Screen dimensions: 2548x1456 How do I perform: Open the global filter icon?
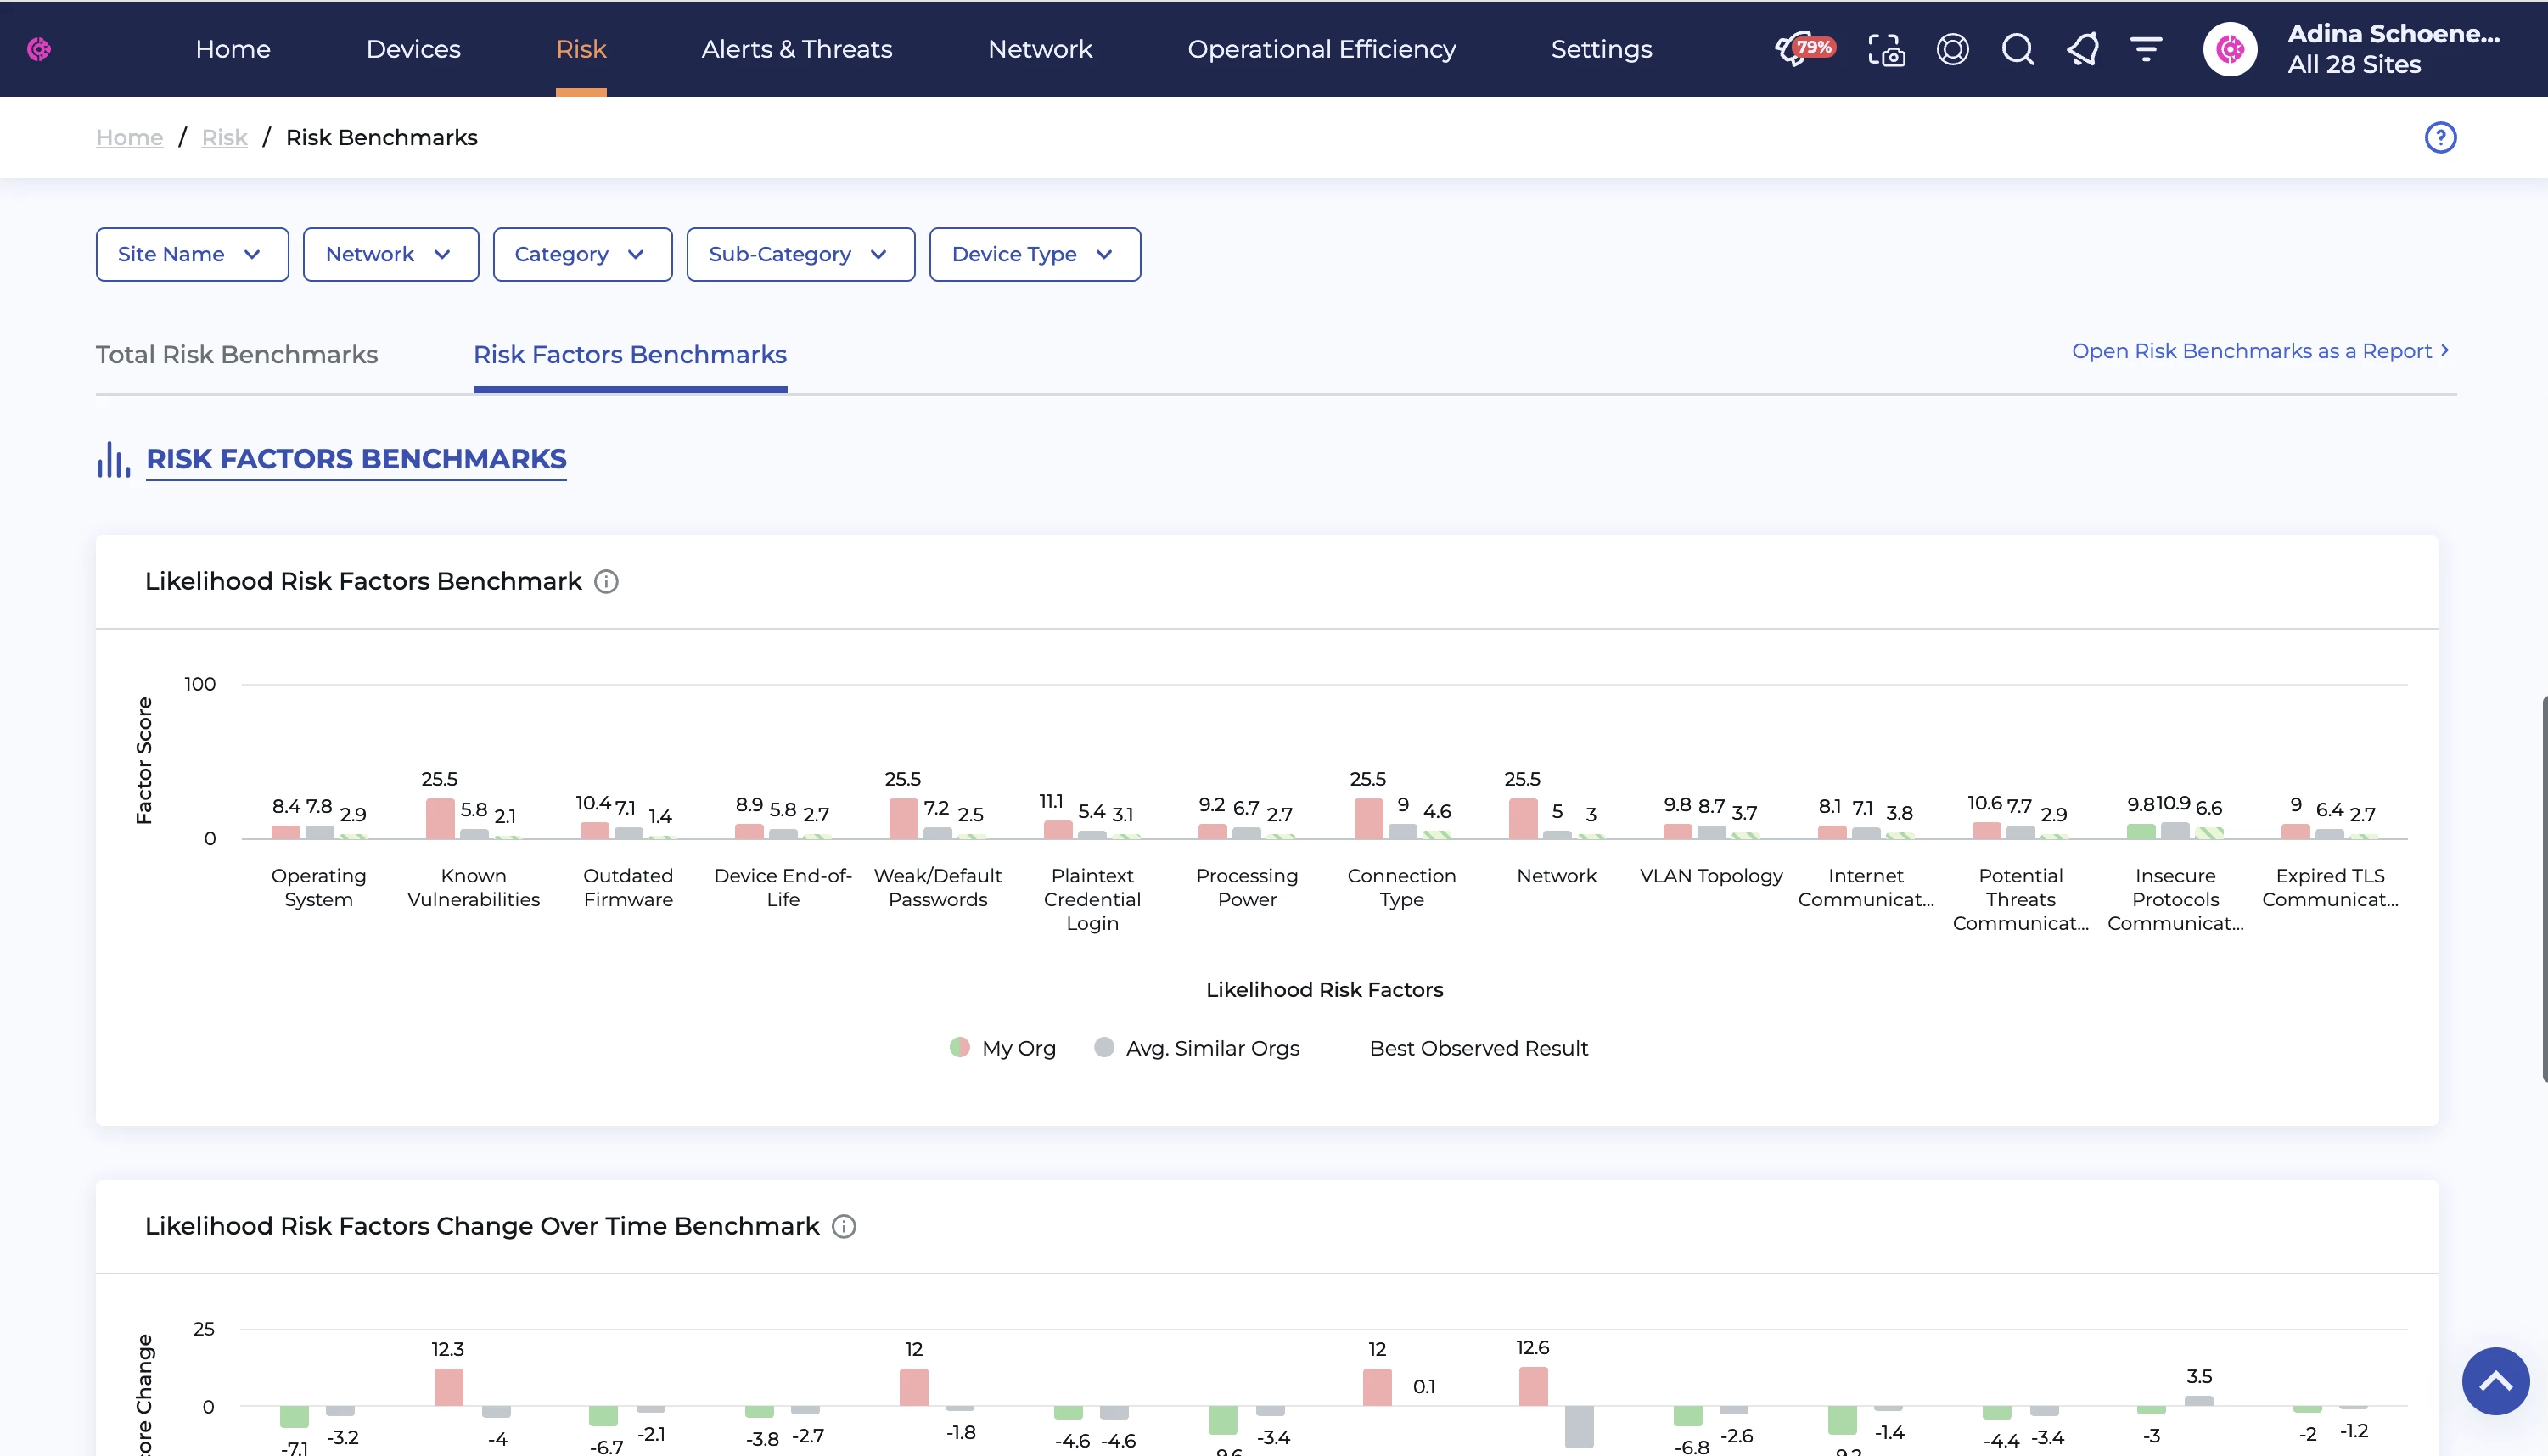[2146, 49]
